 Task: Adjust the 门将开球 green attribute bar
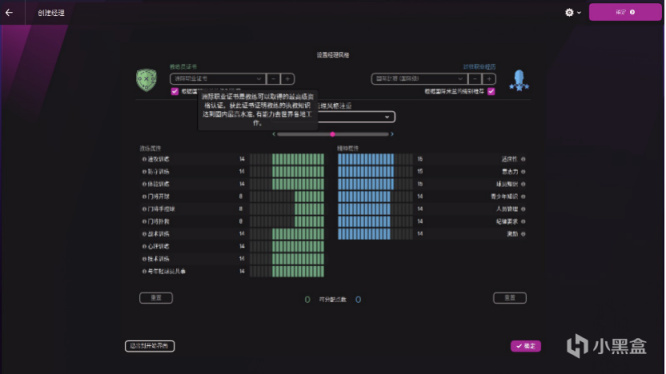(x=287, y=197)
